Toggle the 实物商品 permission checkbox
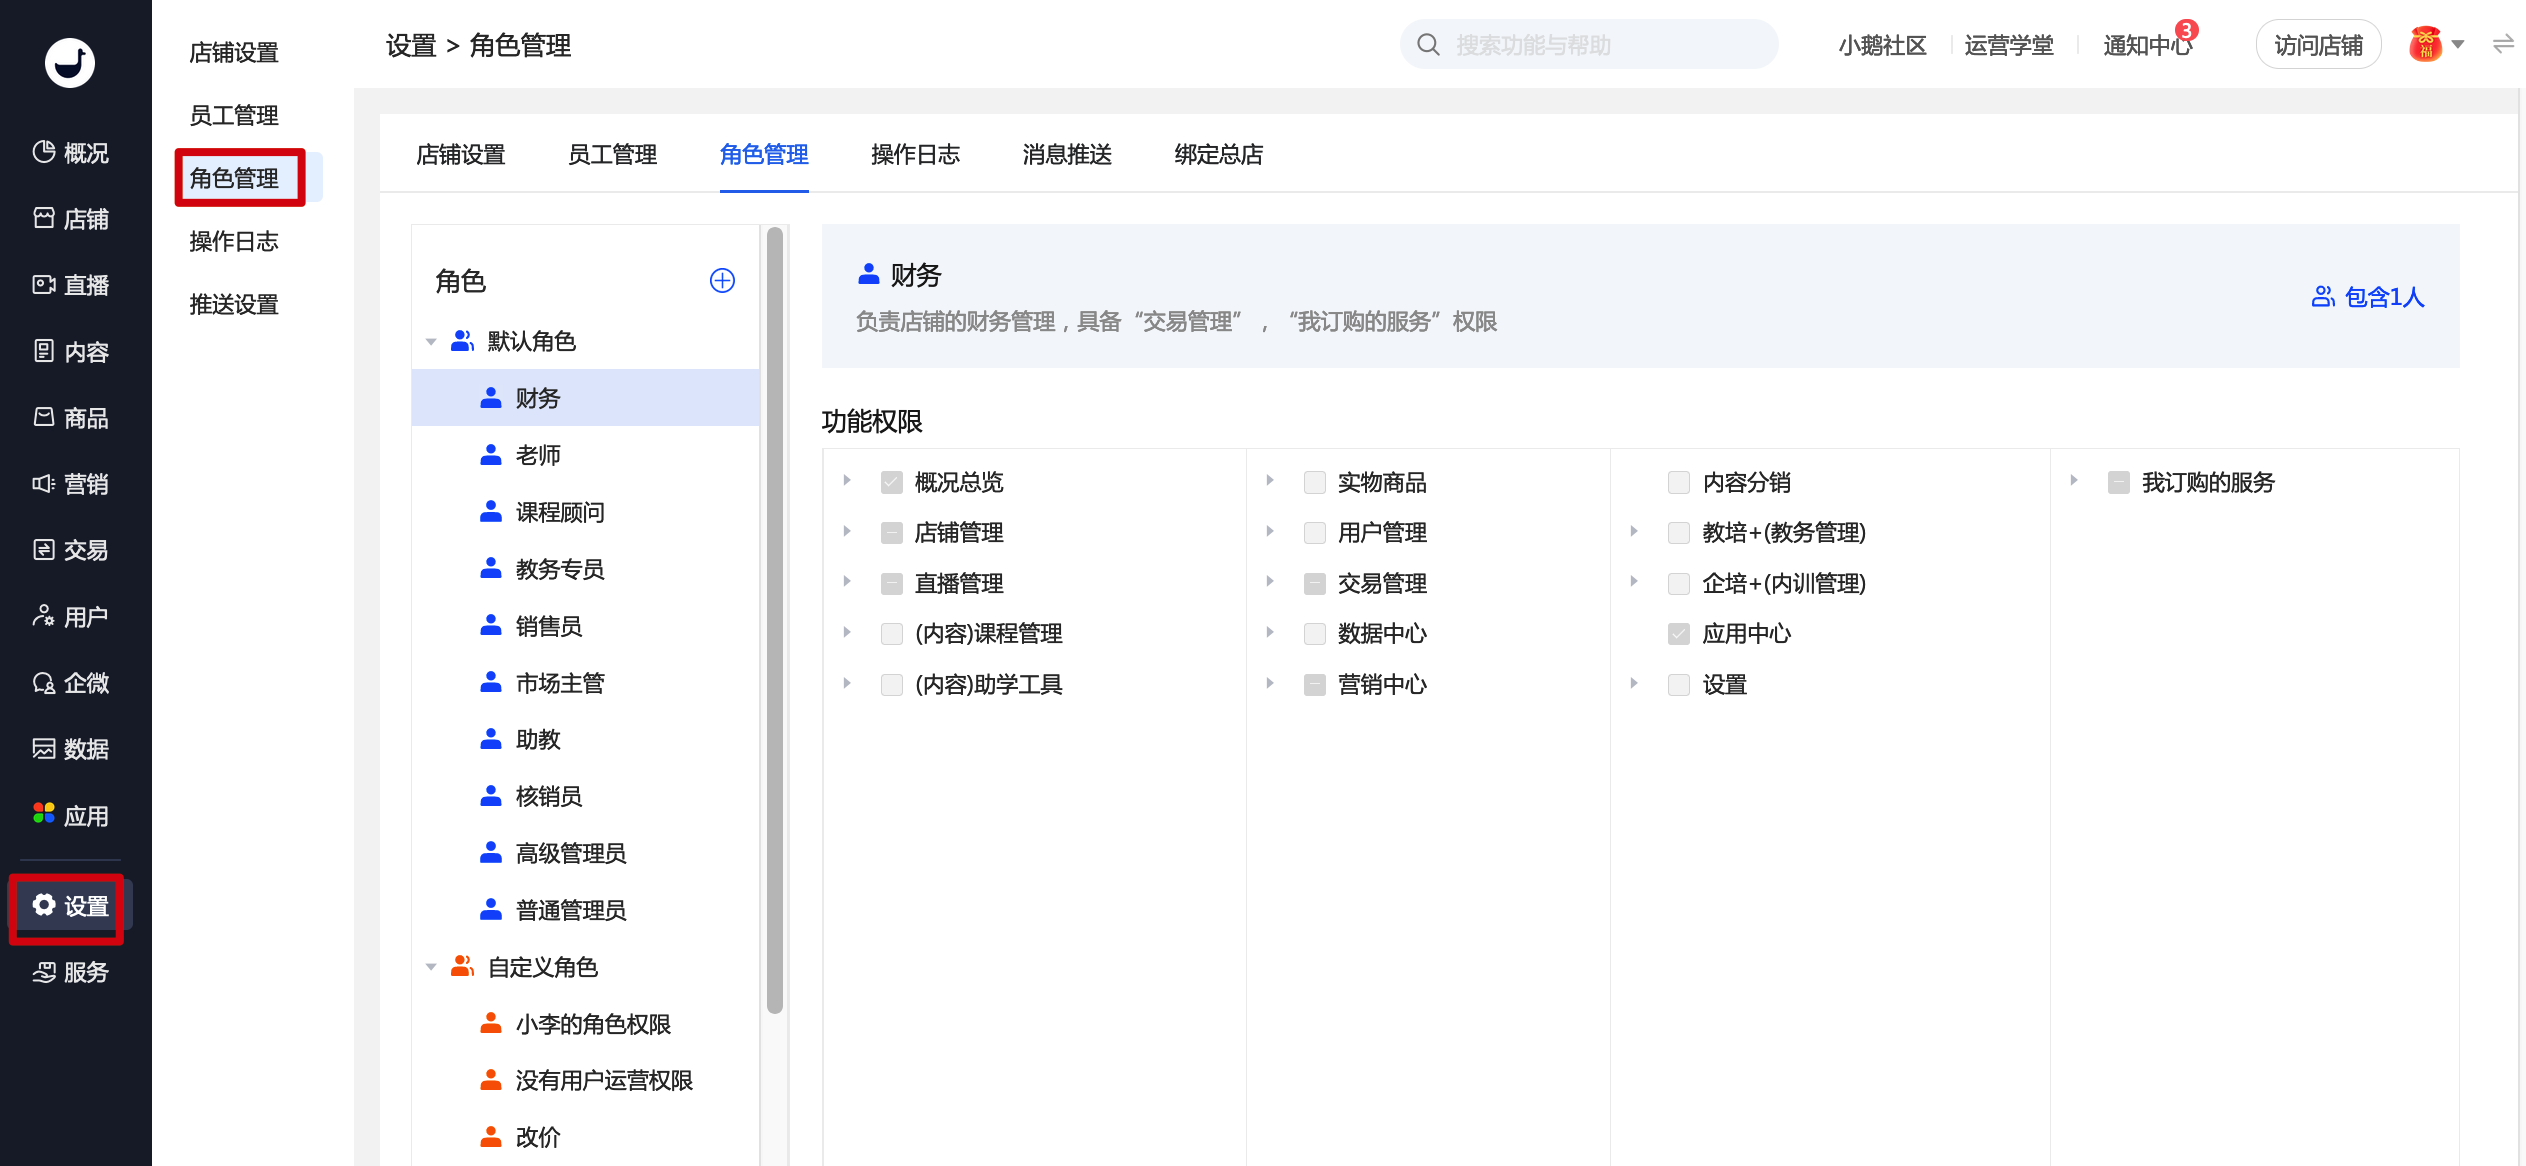The image size is (2526, 1166). point(1315,482)
